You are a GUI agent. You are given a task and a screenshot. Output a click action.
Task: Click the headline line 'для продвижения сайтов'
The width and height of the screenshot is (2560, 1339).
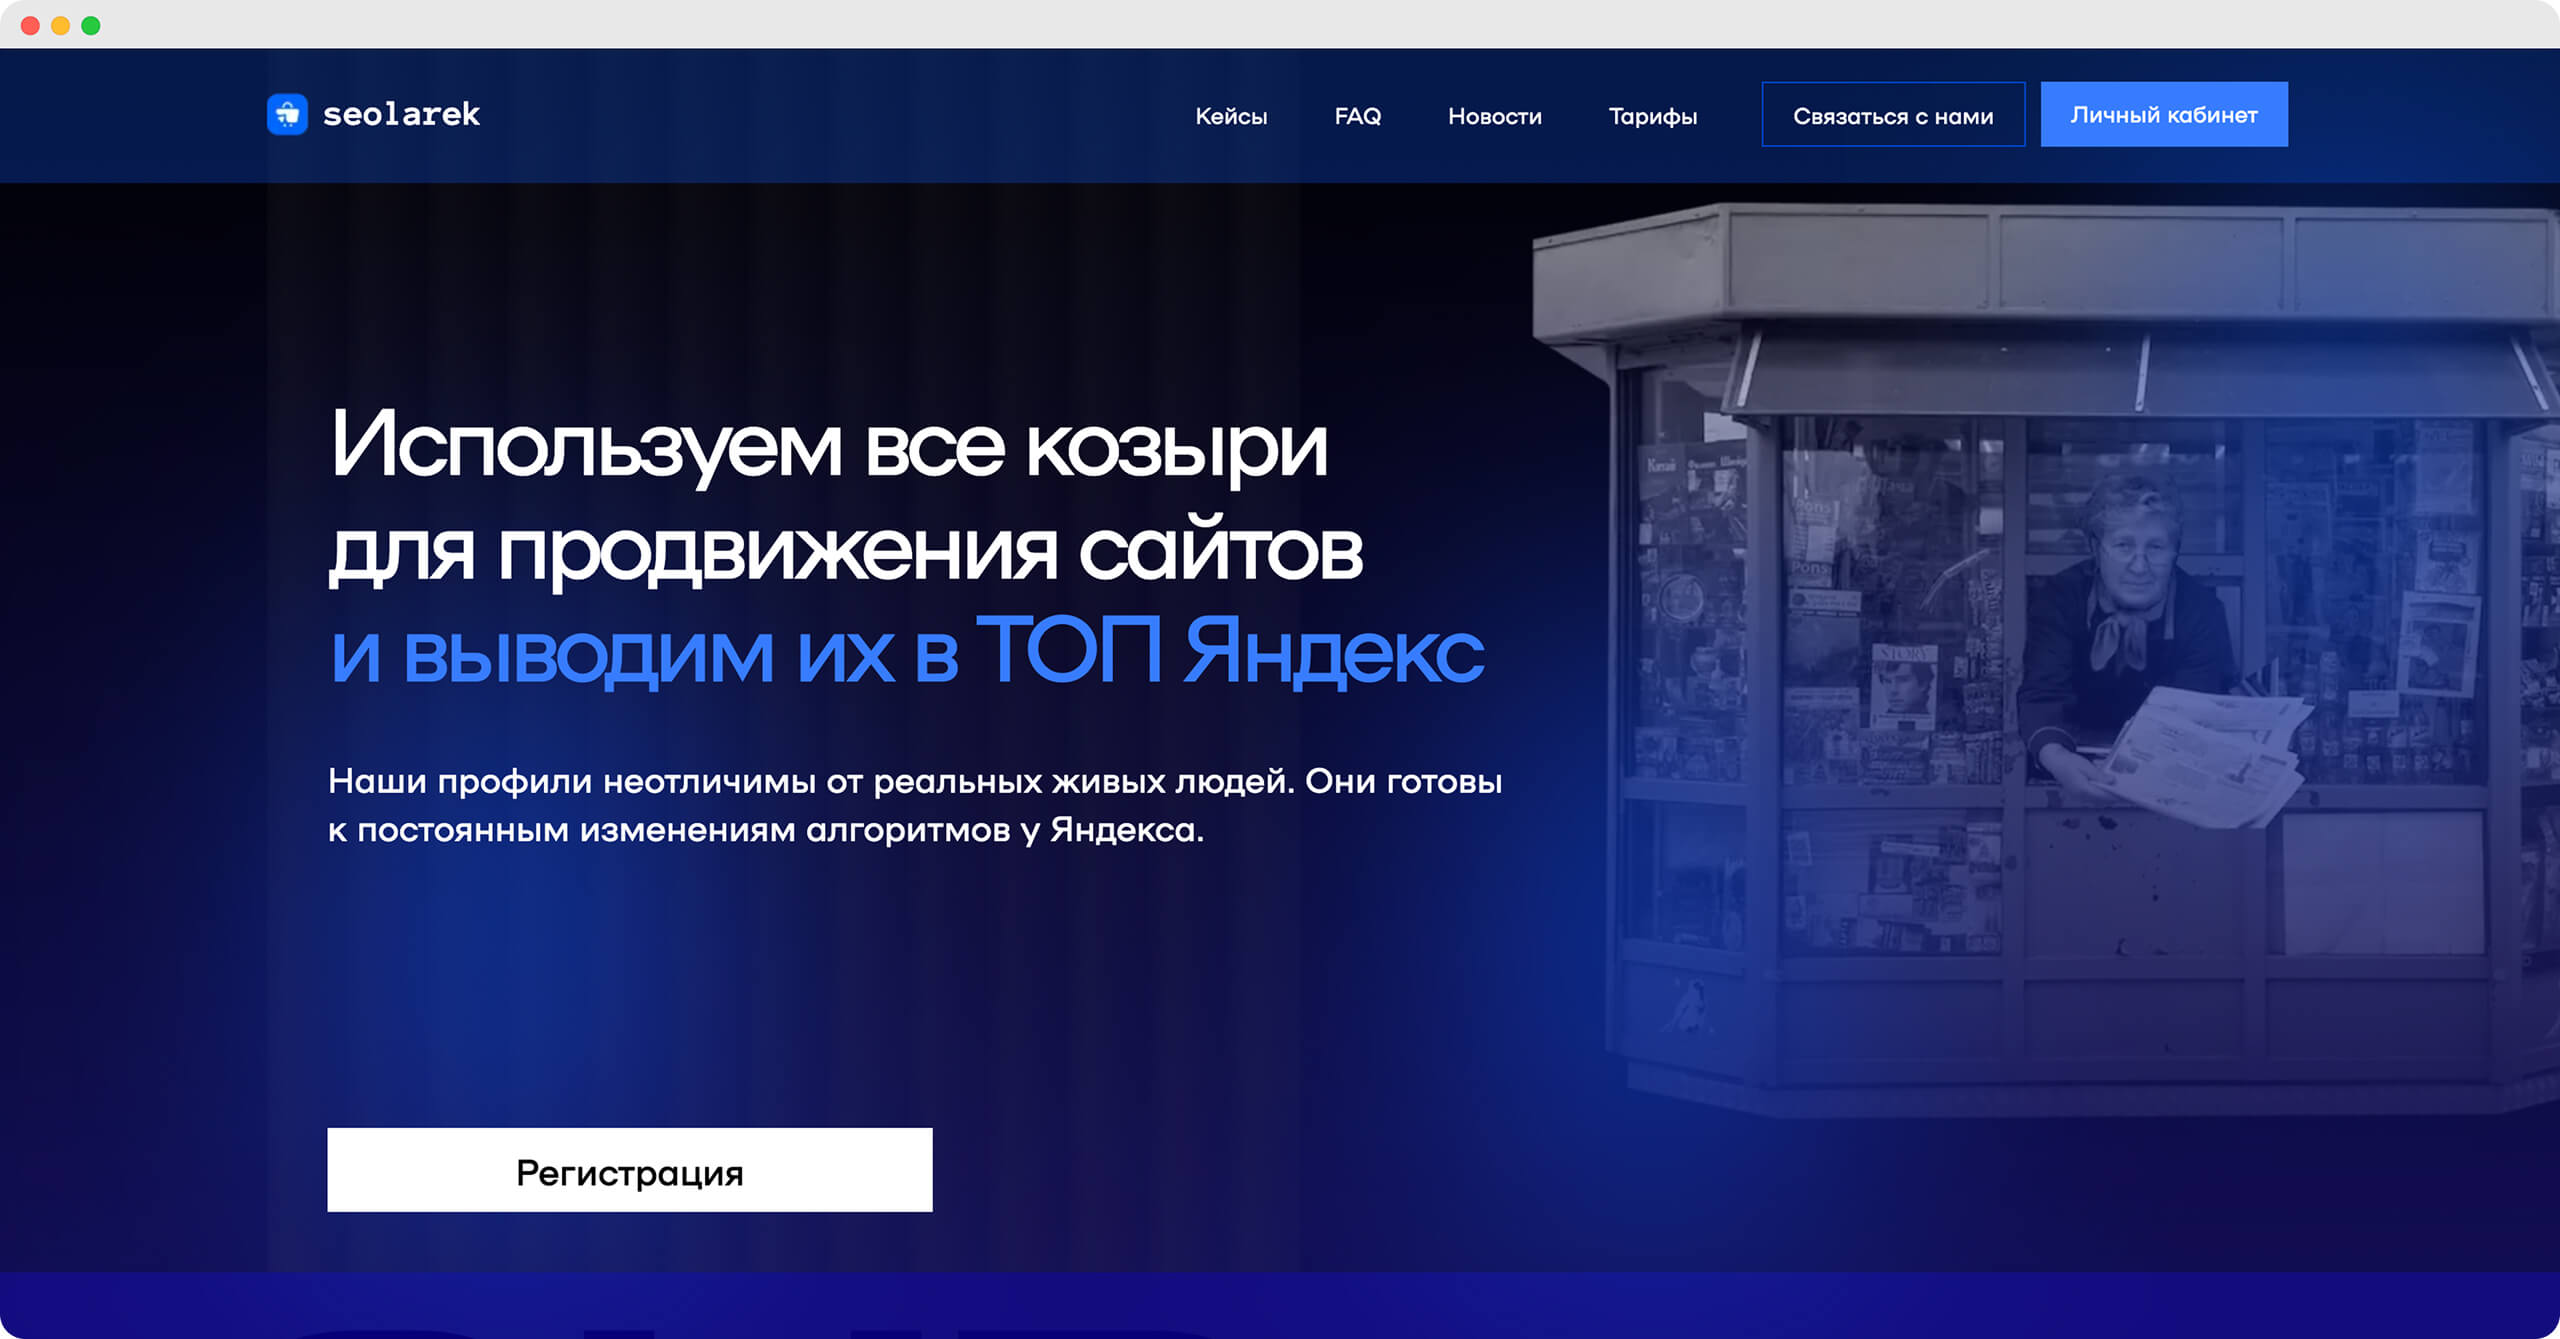(x=846, y=551)
